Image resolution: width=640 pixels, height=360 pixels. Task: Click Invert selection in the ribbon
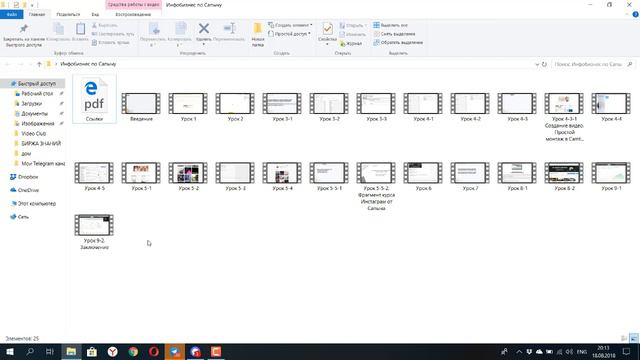(398, 42)
